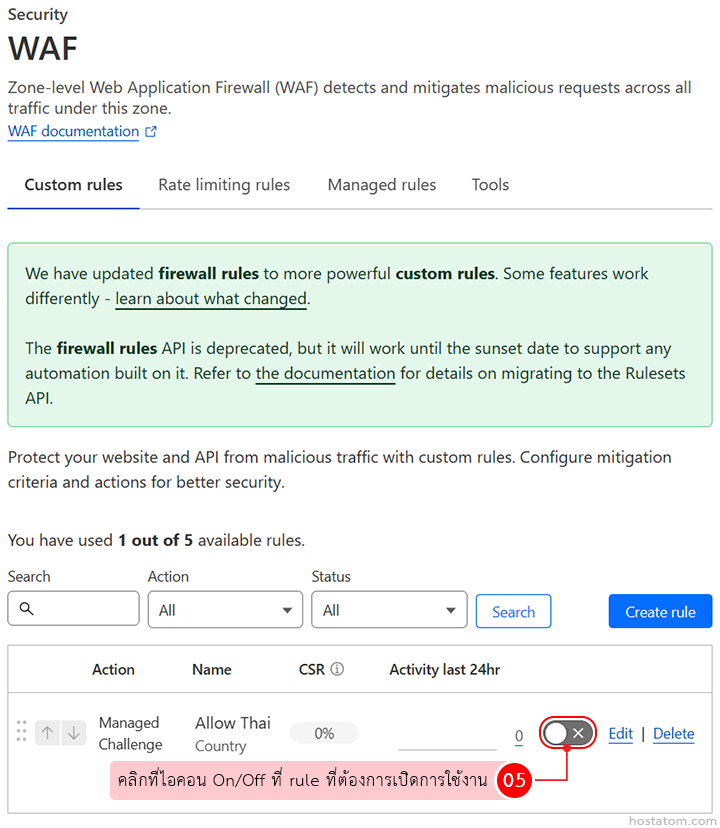Image resolution: width=720 pixels, height=828 pixels.
Task: Click the Search button
Action: 513,612
